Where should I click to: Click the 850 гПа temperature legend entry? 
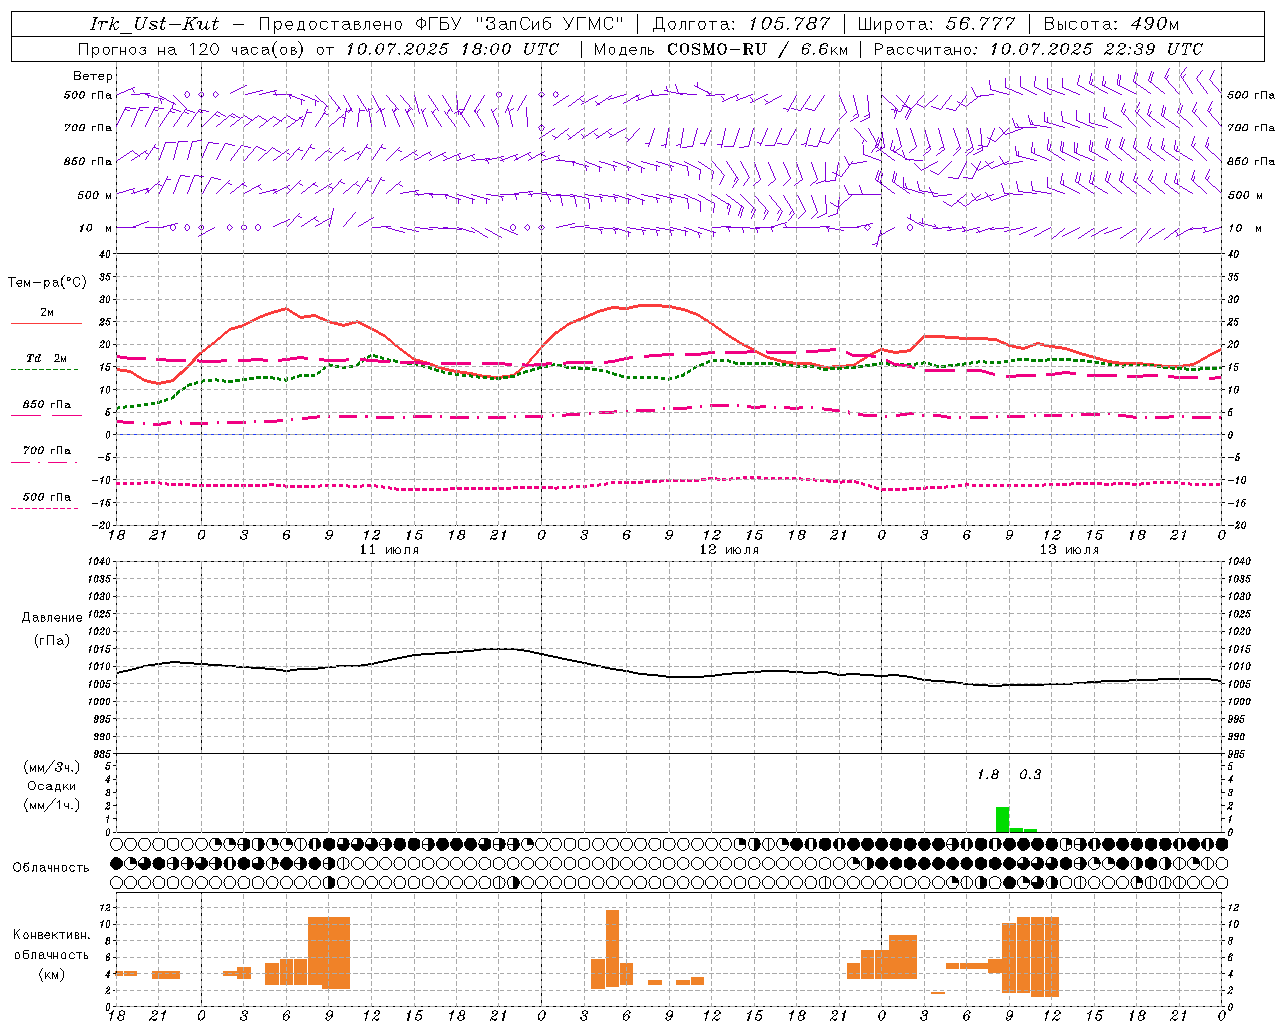(x=46, y=405)
